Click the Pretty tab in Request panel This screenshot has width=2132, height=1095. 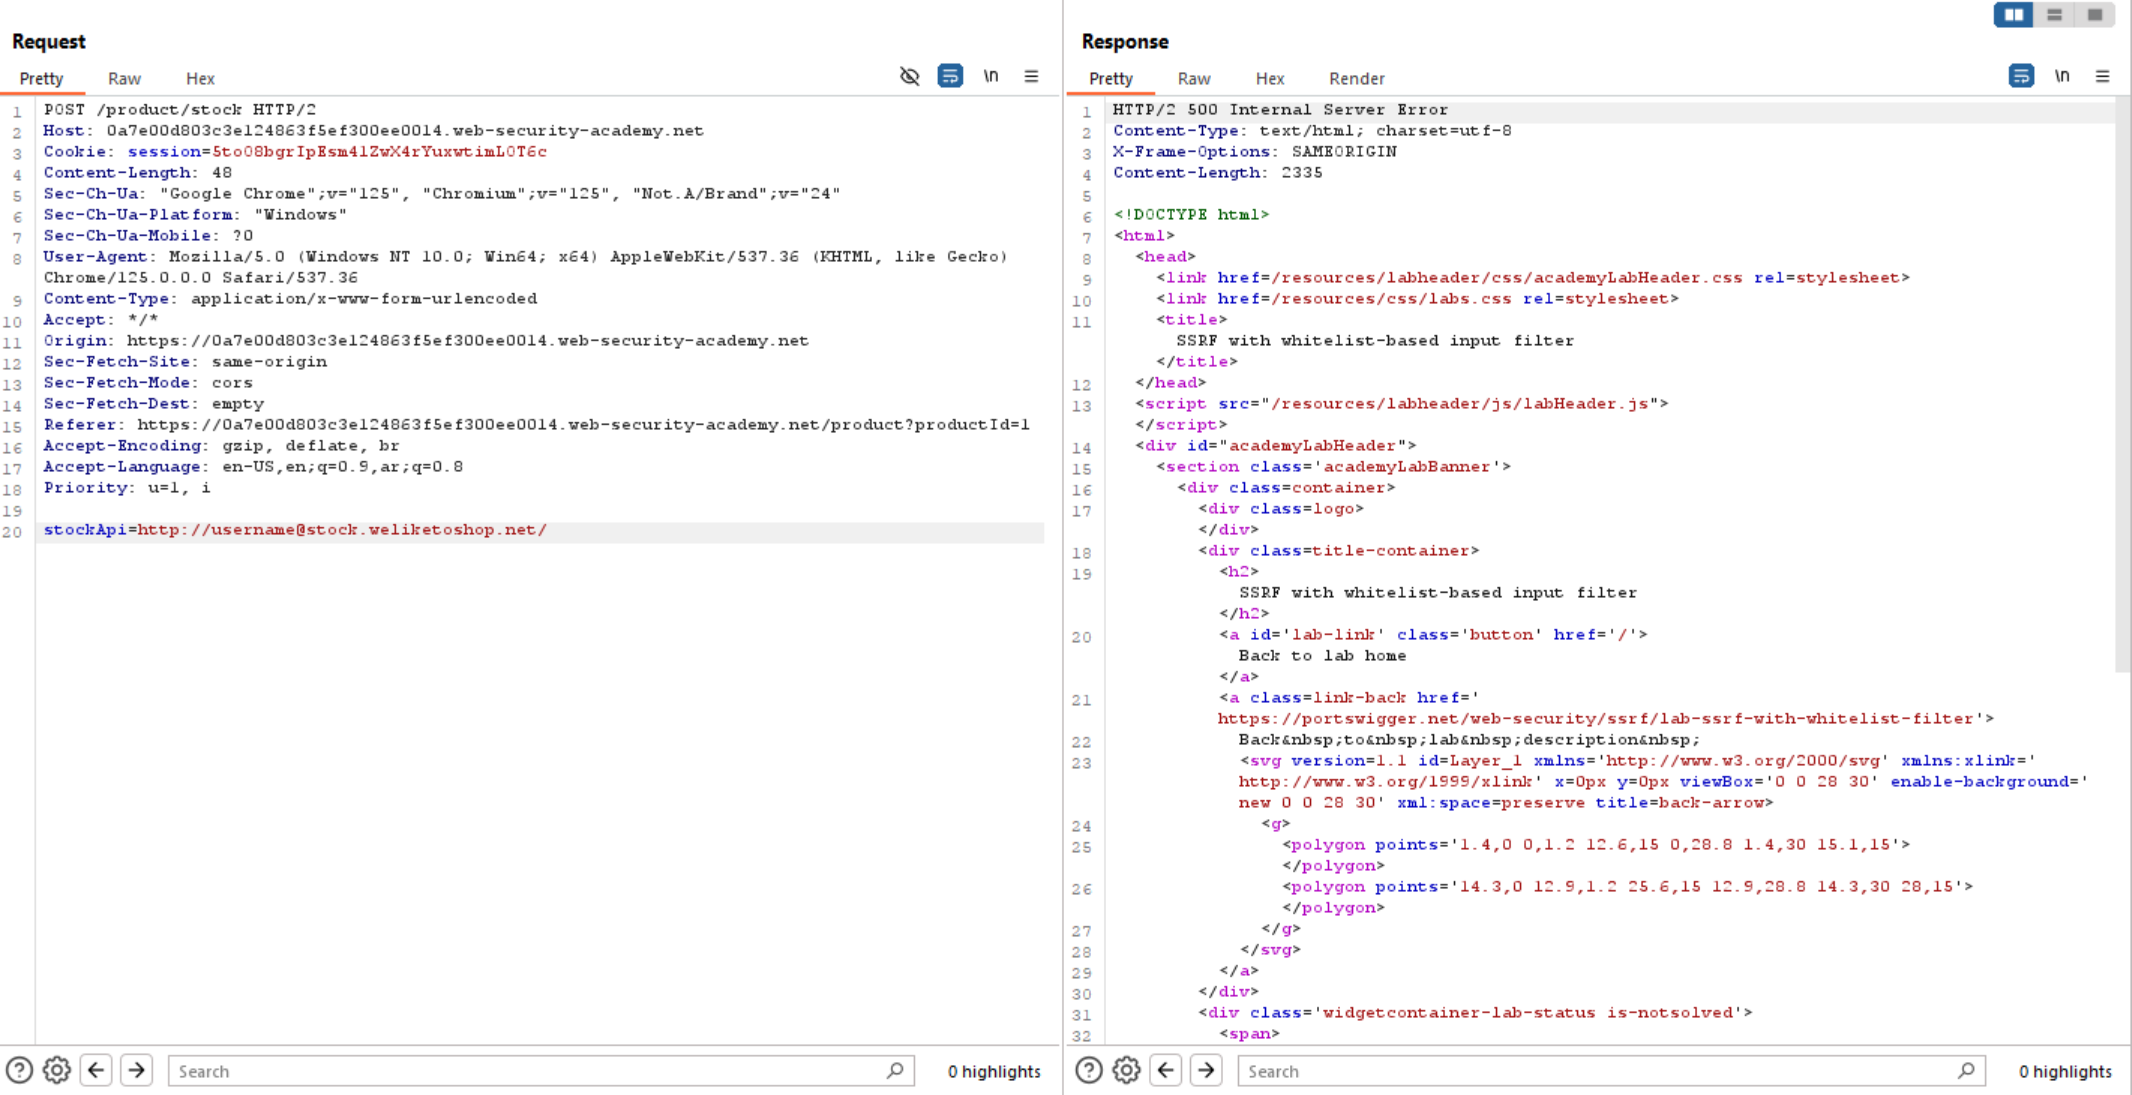[40, 78]
